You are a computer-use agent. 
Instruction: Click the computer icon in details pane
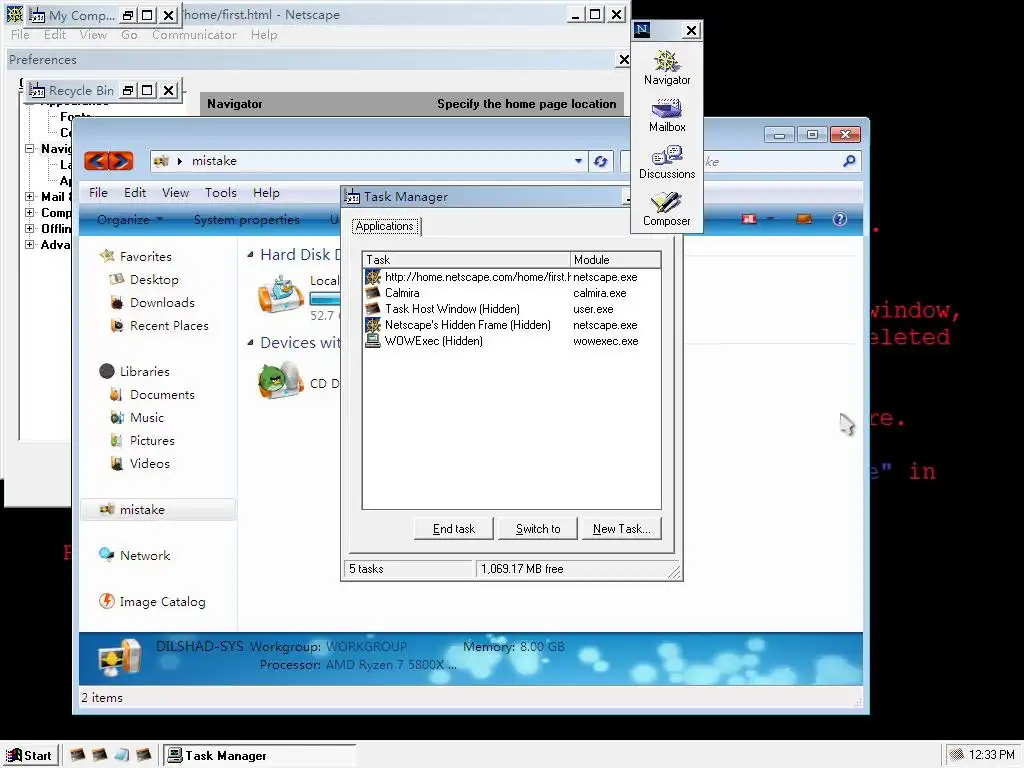coord(120,657)
